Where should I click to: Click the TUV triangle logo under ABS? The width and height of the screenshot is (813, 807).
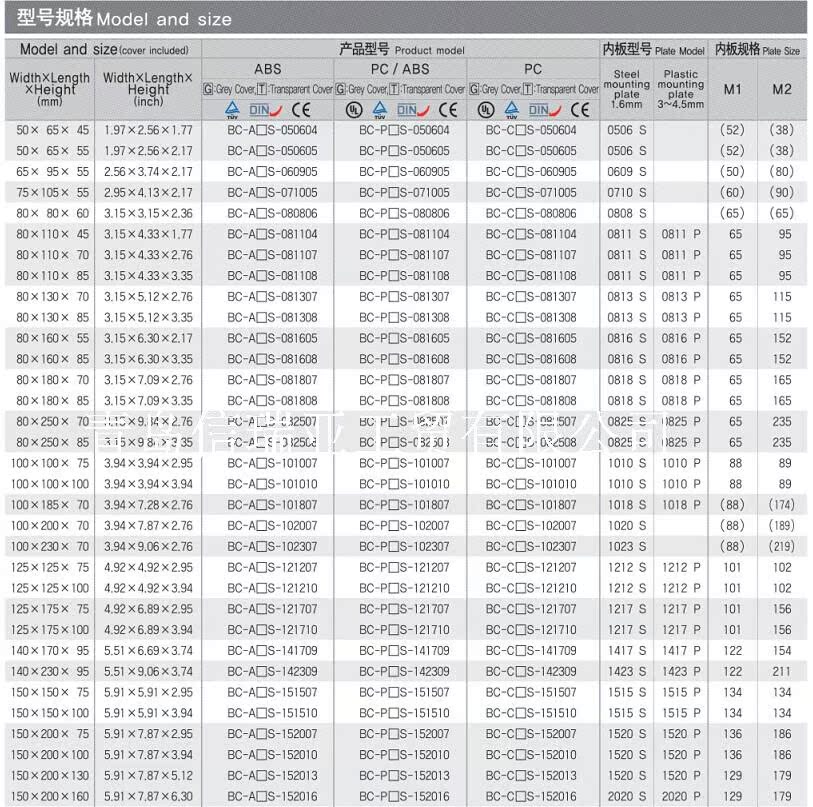click(232, 110)
